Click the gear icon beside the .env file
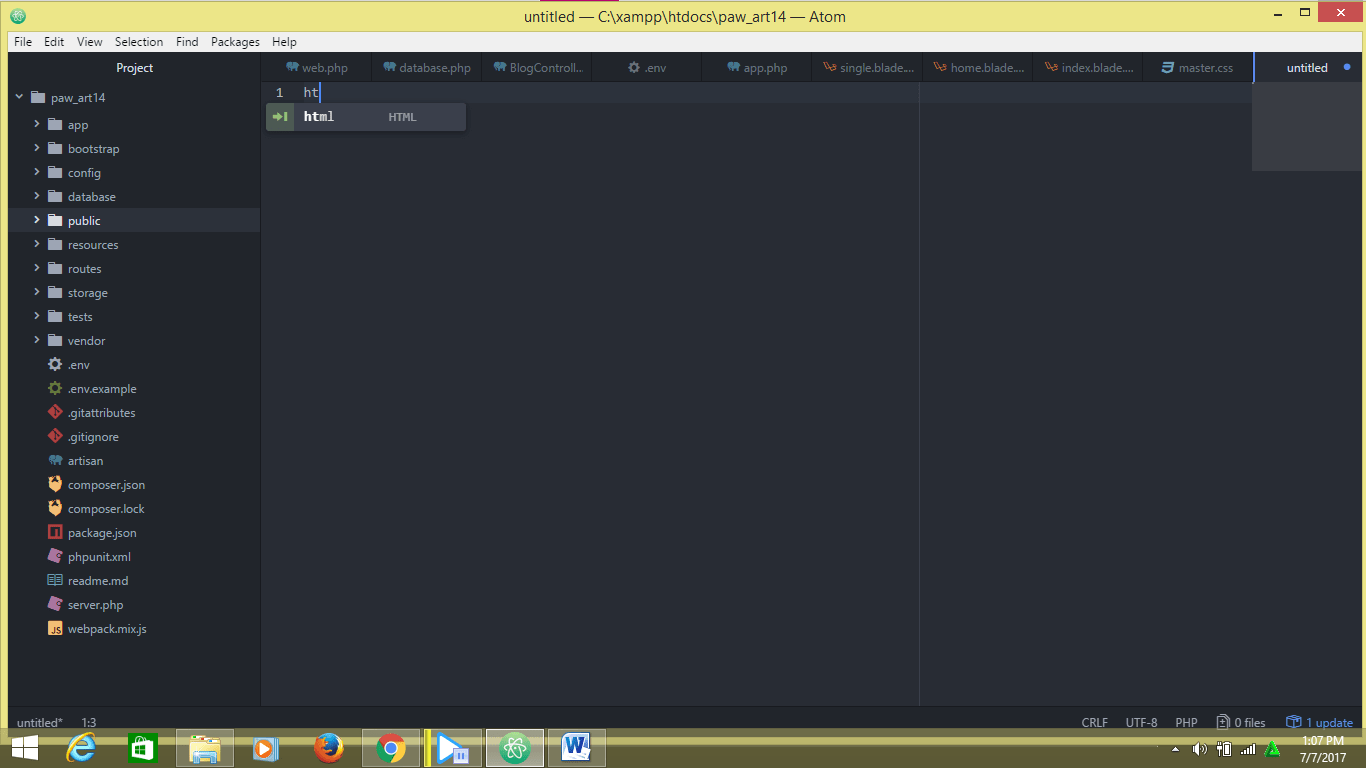 55,364
